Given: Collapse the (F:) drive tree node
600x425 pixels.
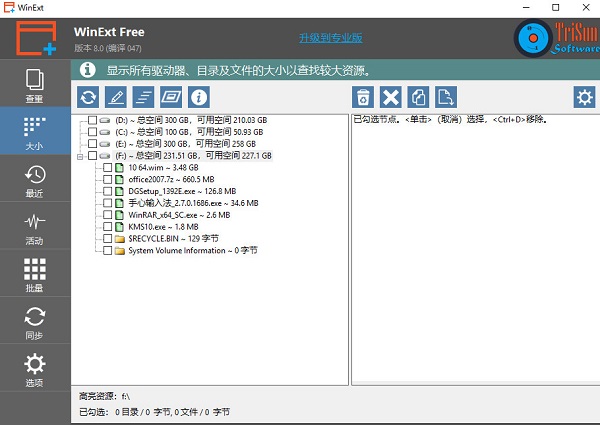Looking at the screenshot, I should tap(80, 156).
